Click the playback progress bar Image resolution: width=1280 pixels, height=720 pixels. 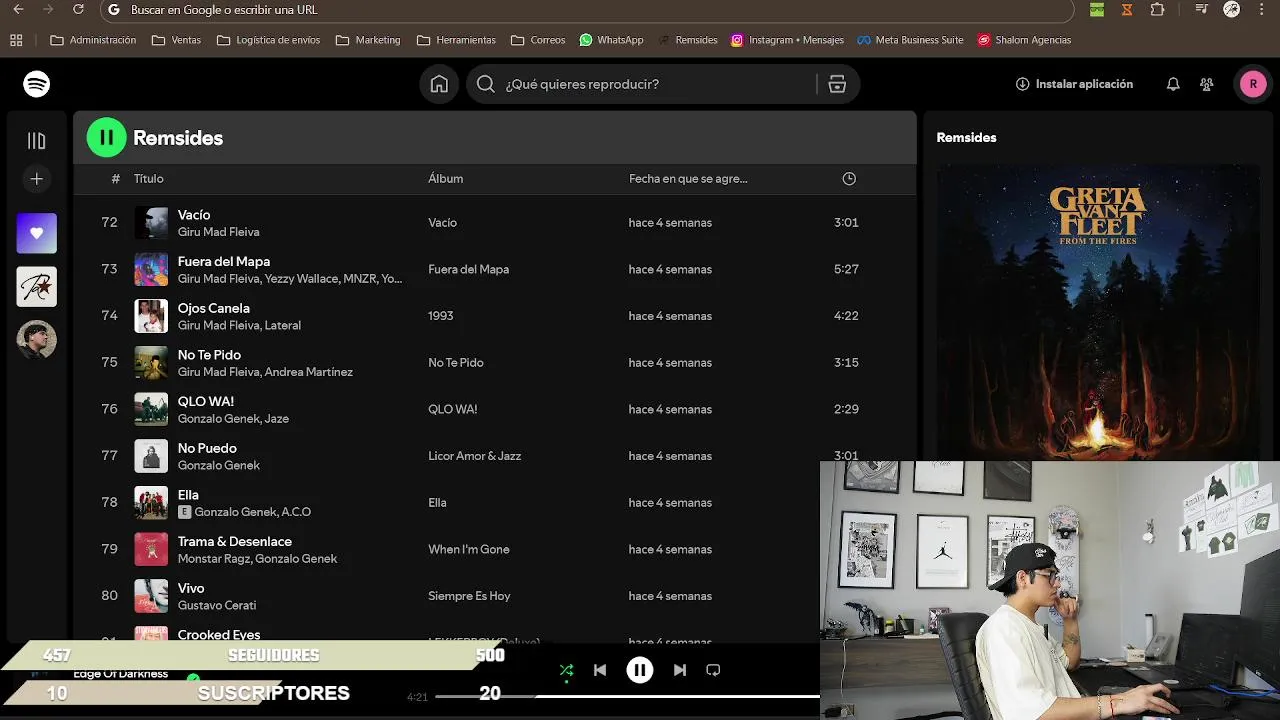(x=628, y=696)
